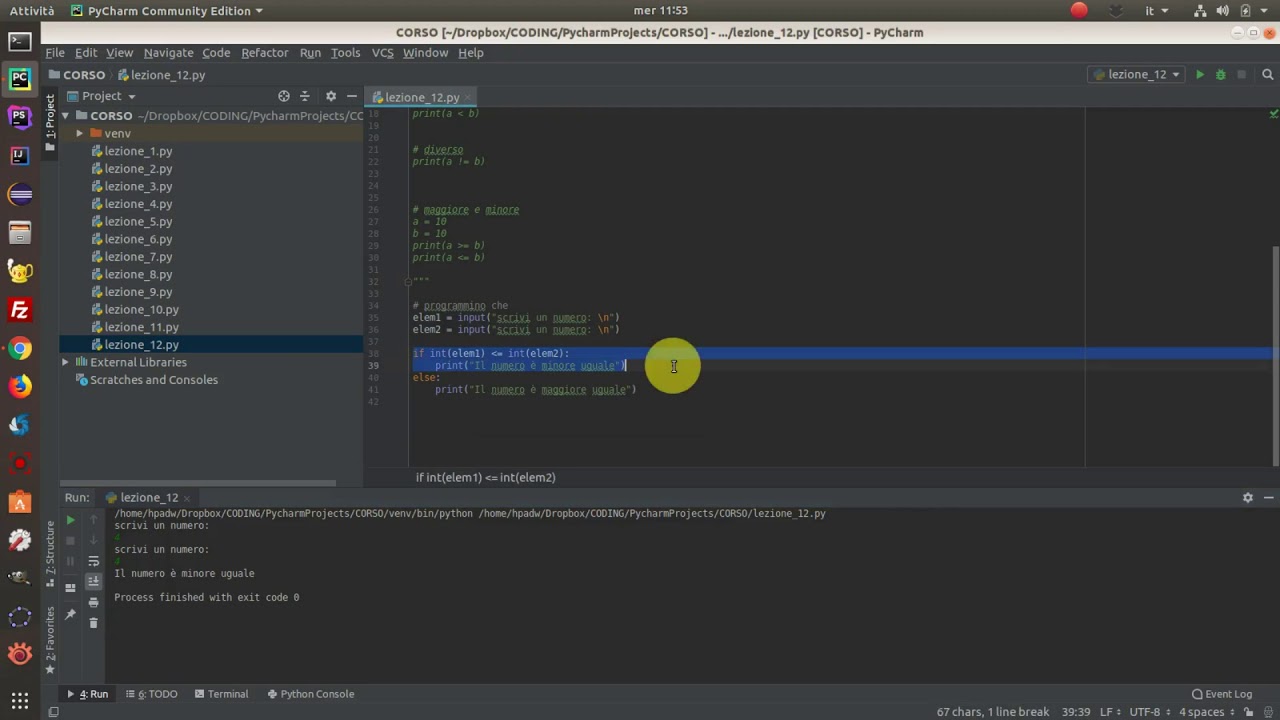Print the Run console output
Screen dimensions: 1280x720
pos(93,602)
